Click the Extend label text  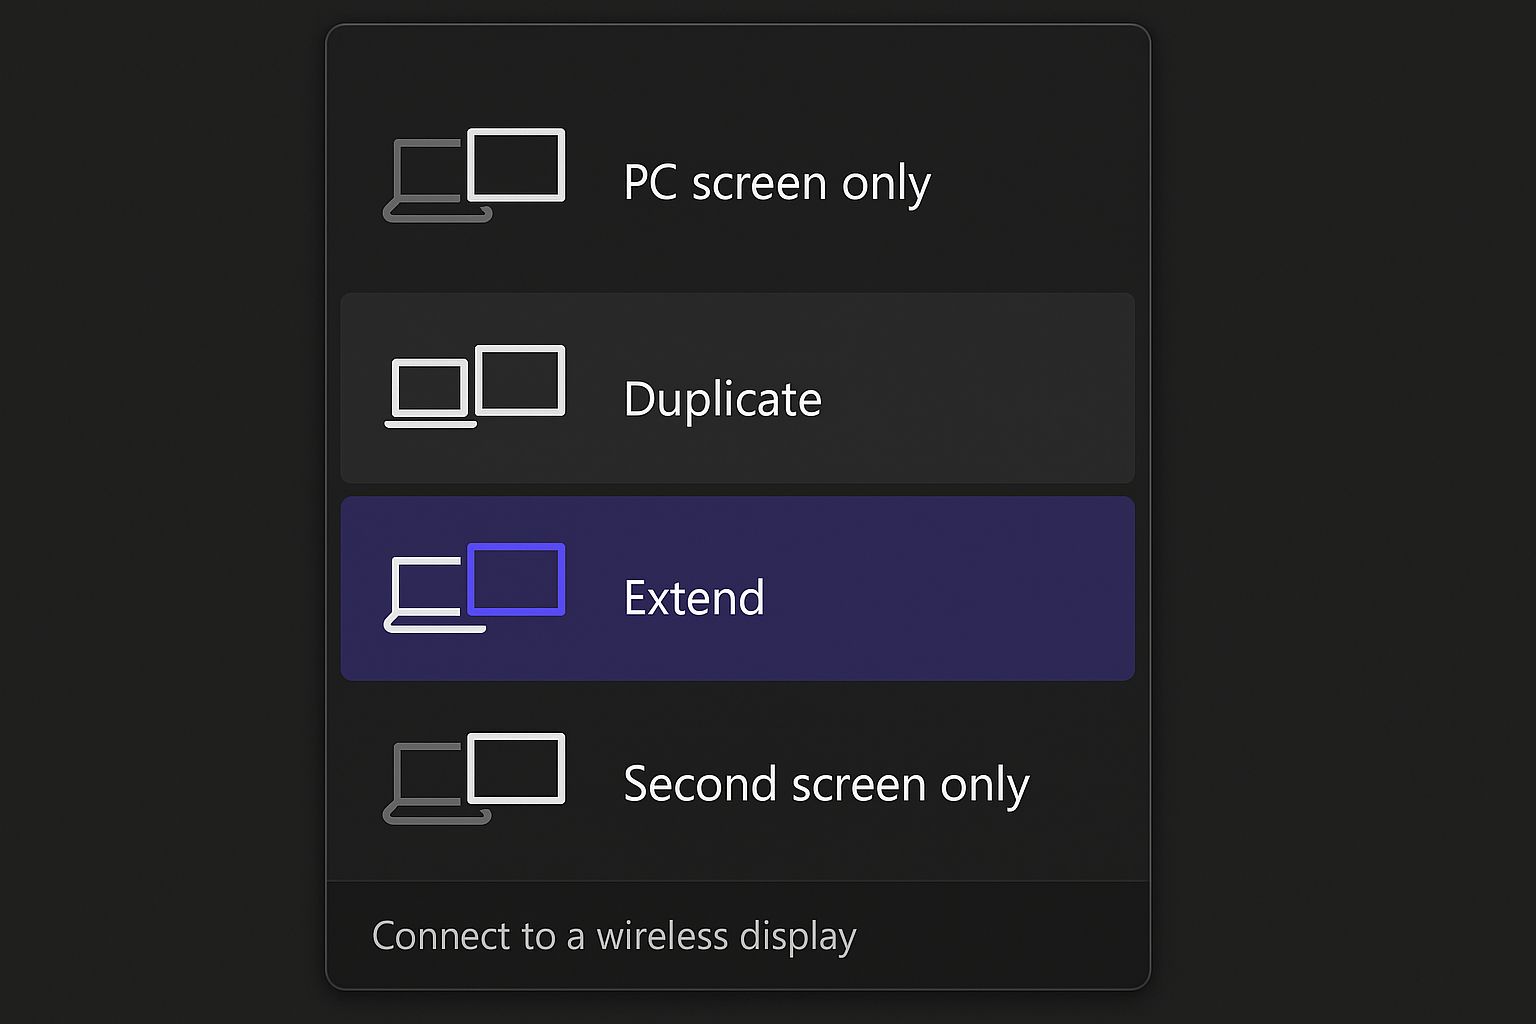(693, 597)
